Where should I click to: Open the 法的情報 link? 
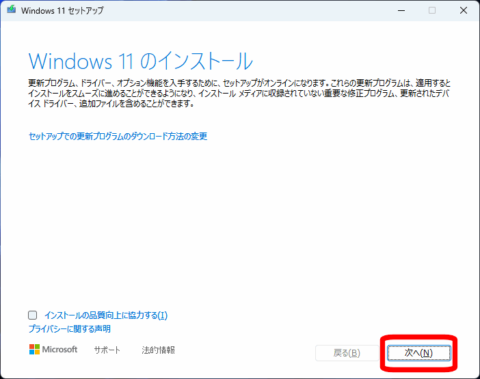pos(158,350)
